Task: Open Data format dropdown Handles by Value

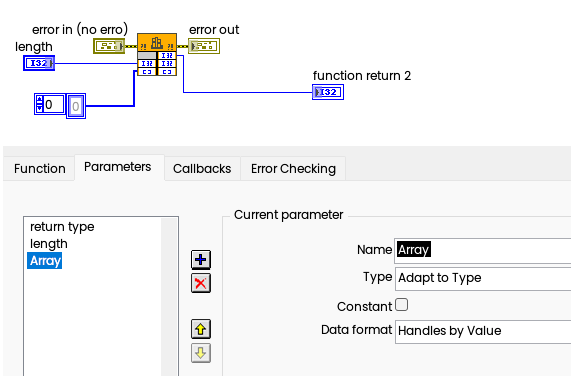Action: (x=483, y=331)
